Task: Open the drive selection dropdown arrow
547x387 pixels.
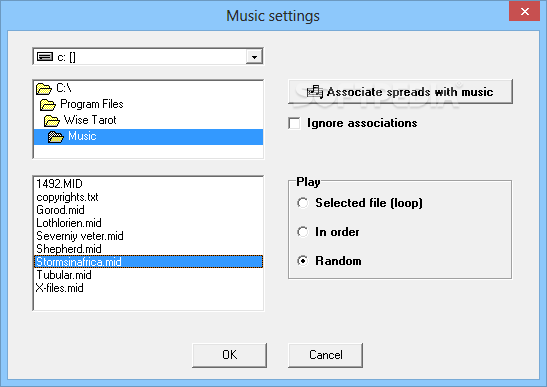Action: (254, 57)
